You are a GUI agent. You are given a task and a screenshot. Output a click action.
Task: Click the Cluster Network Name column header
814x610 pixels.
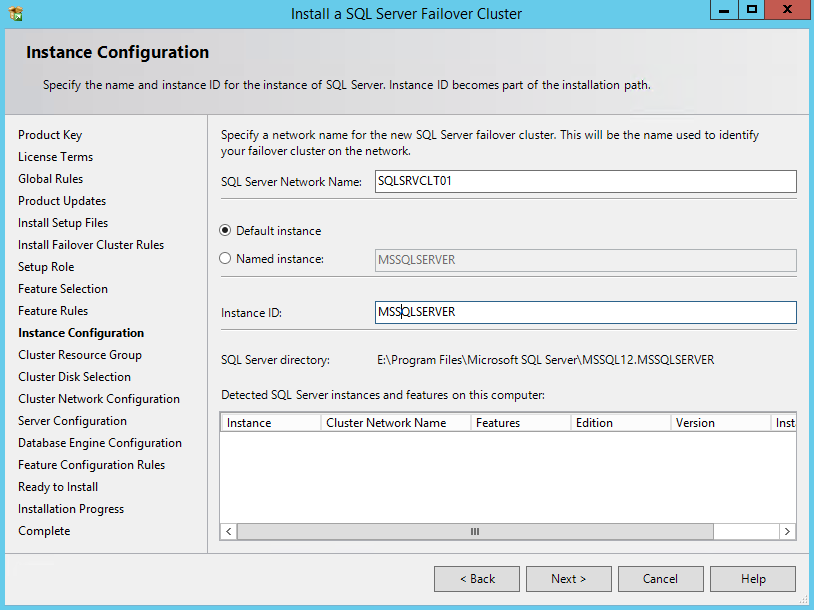(x=396, y=423)
